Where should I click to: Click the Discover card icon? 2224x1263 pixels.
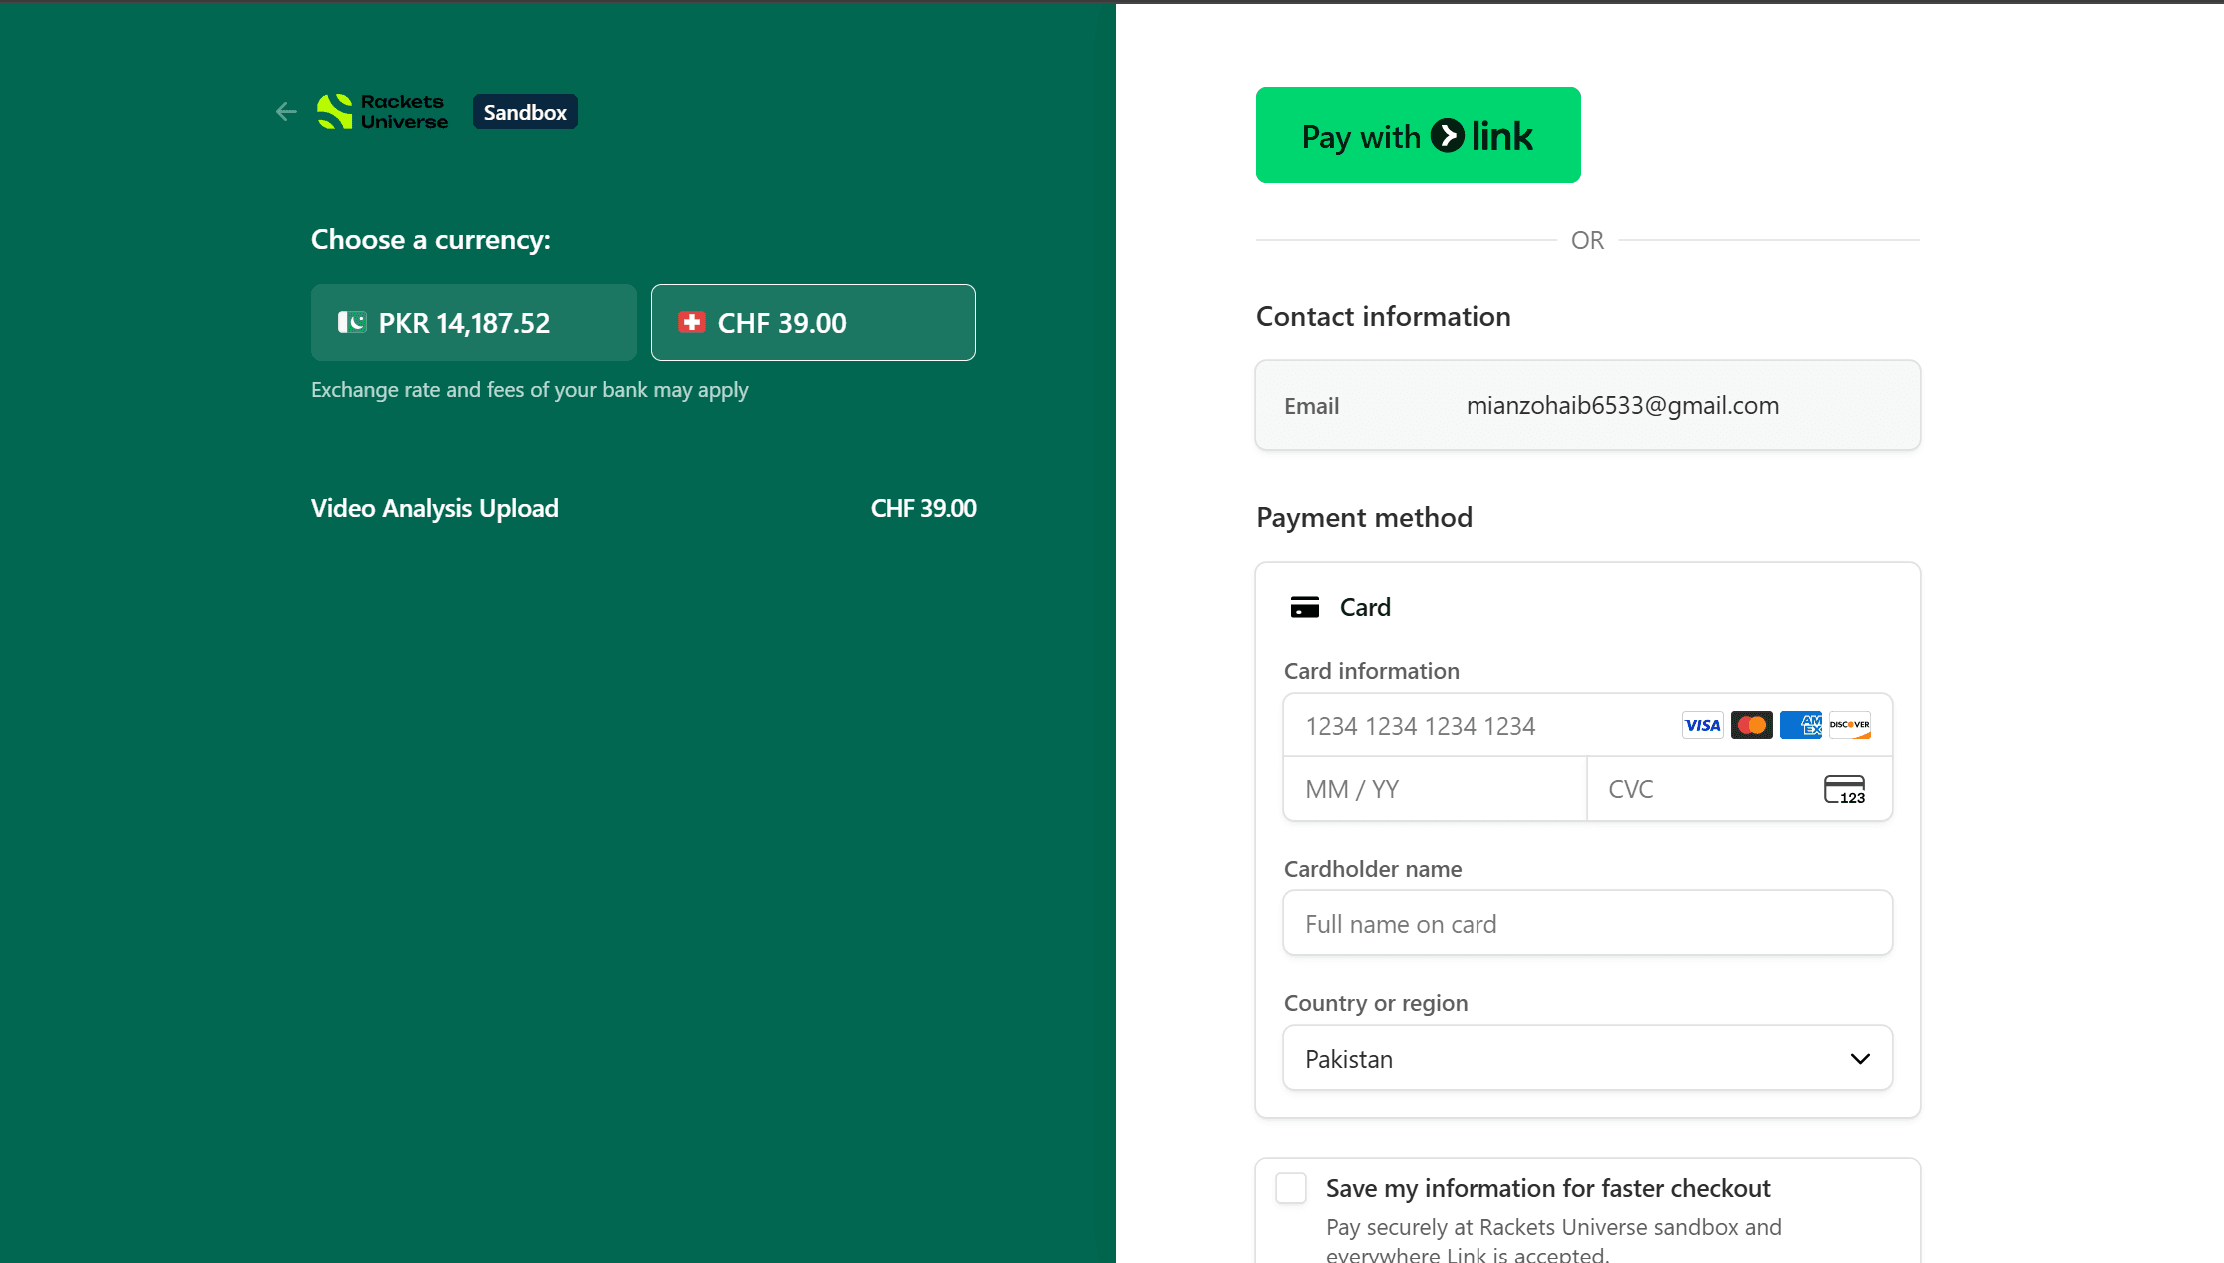point(1849,725)
